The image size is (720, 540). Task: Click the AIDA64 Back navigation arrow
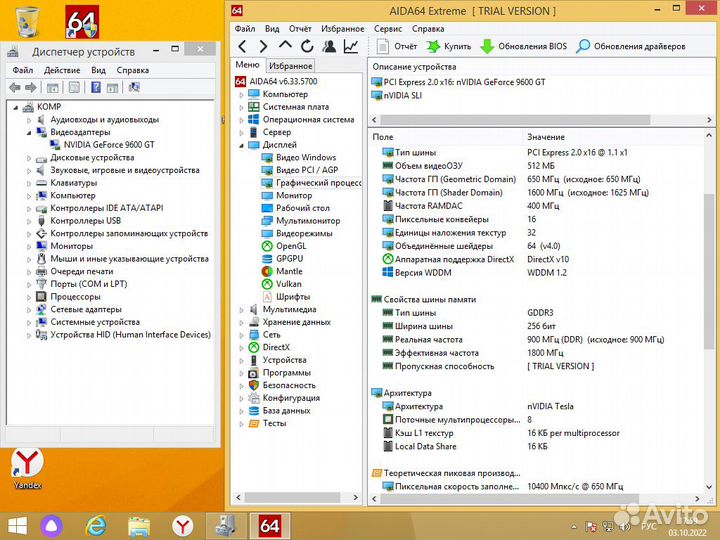241,46
